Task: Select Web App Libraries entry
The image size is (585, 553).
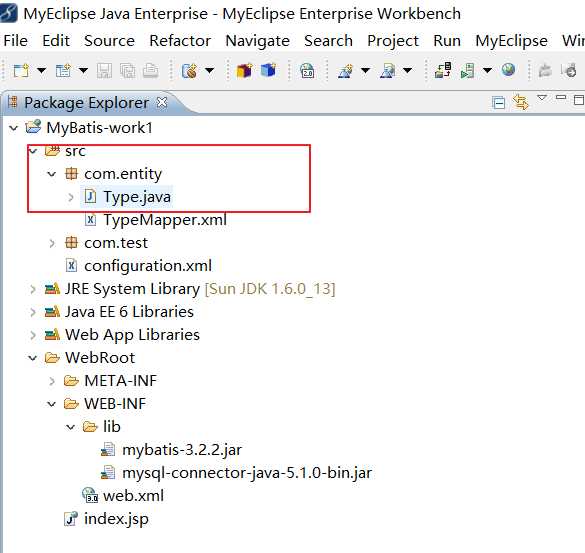Action: (x=132, y=335)
